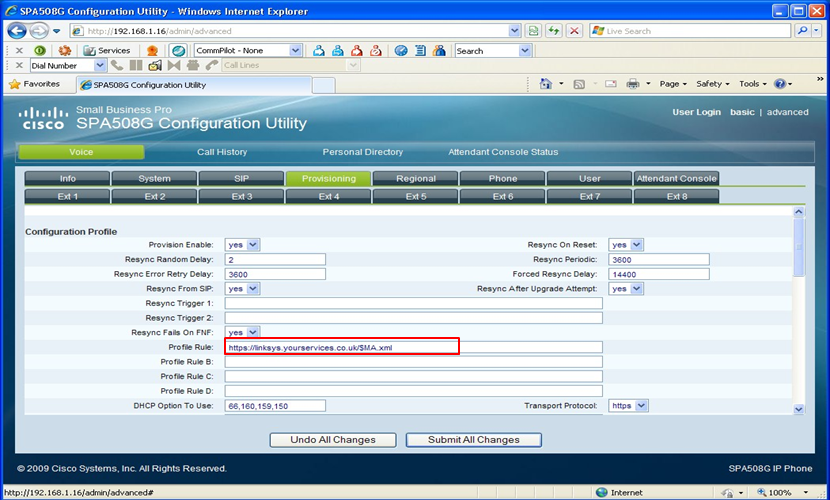
Task: Click Undo All Changes button
Action: click(333, 440)
